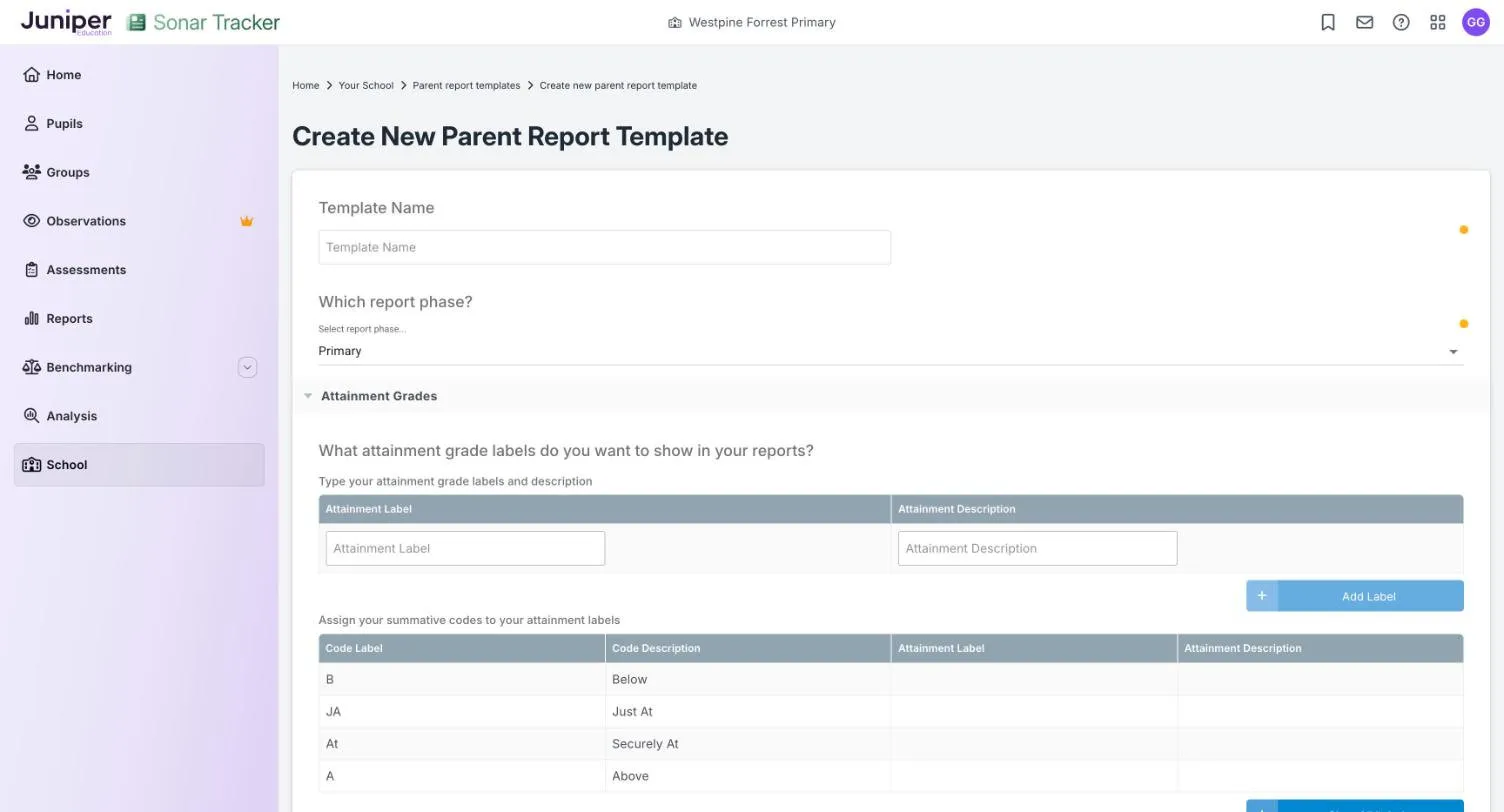Open Assessments in the sidebar

139,270
